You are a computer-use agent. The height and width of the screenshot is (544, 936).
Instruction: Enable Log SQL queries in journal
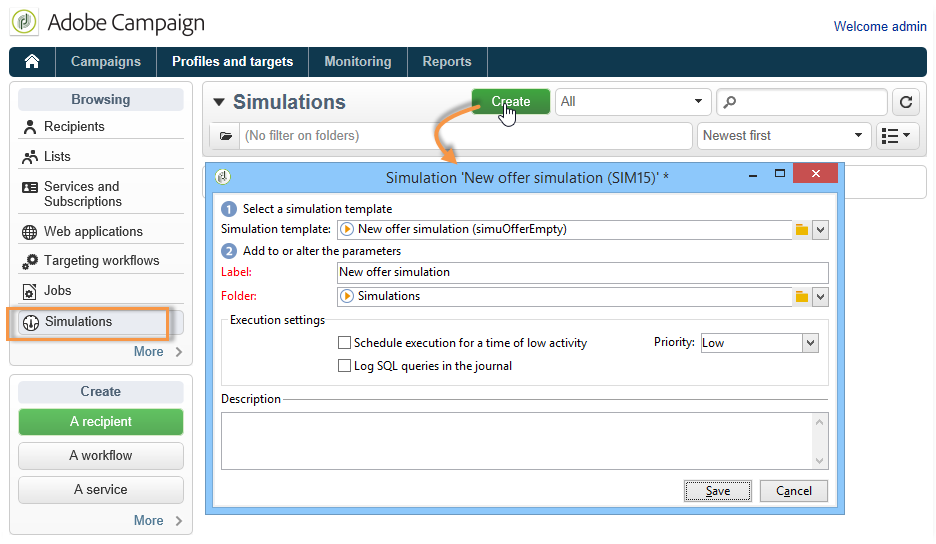(x=344, y=365)
